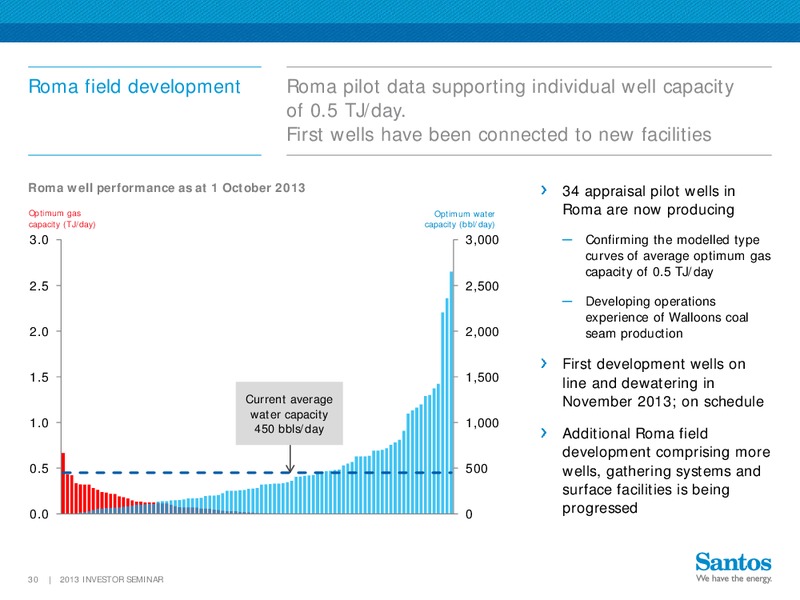Click the left axis value '1.0'

tap(39, 423)
